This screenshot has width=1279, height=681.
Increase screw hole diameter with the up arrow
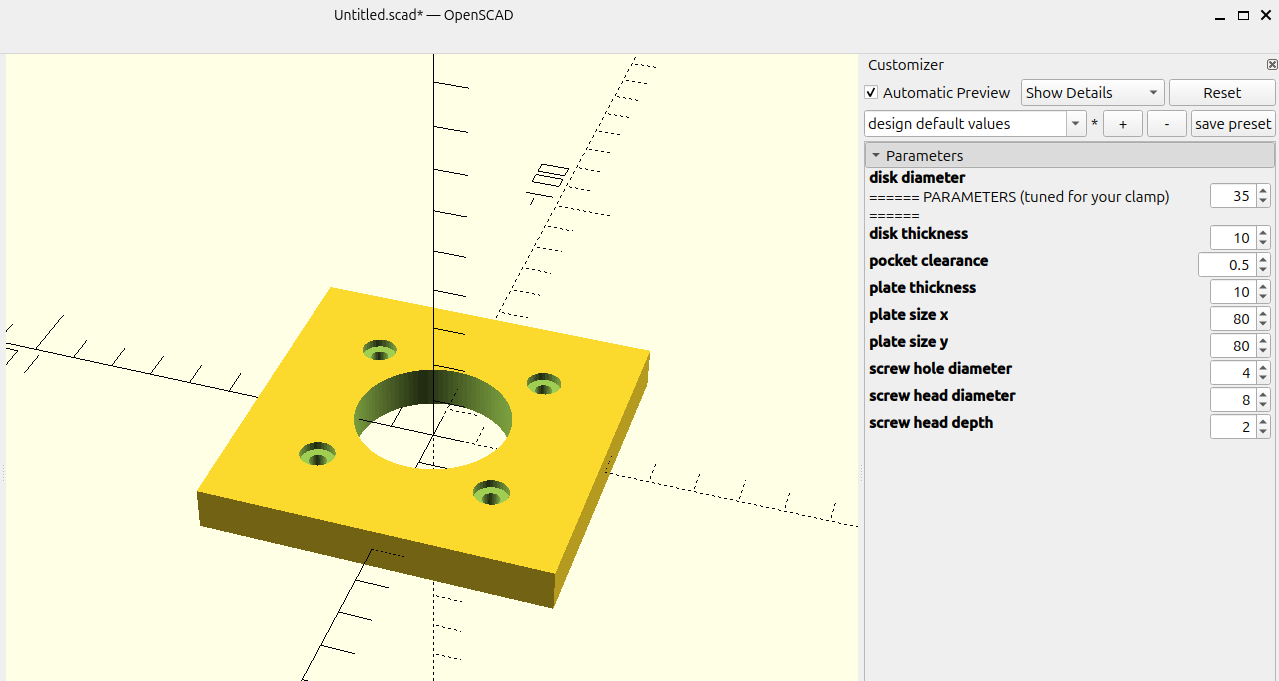point(1263,368)
